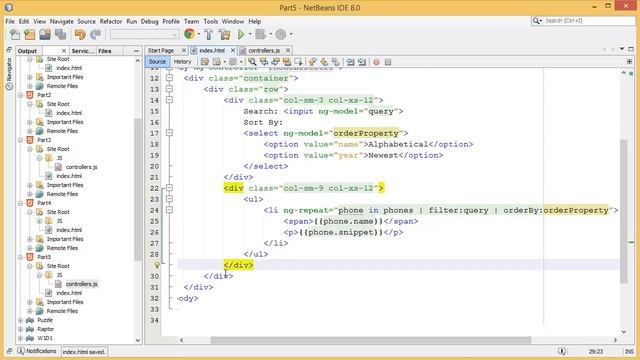This screenshot has height=360, width=640.
Task: Collapse the Part3 project node
Action: 20,140
